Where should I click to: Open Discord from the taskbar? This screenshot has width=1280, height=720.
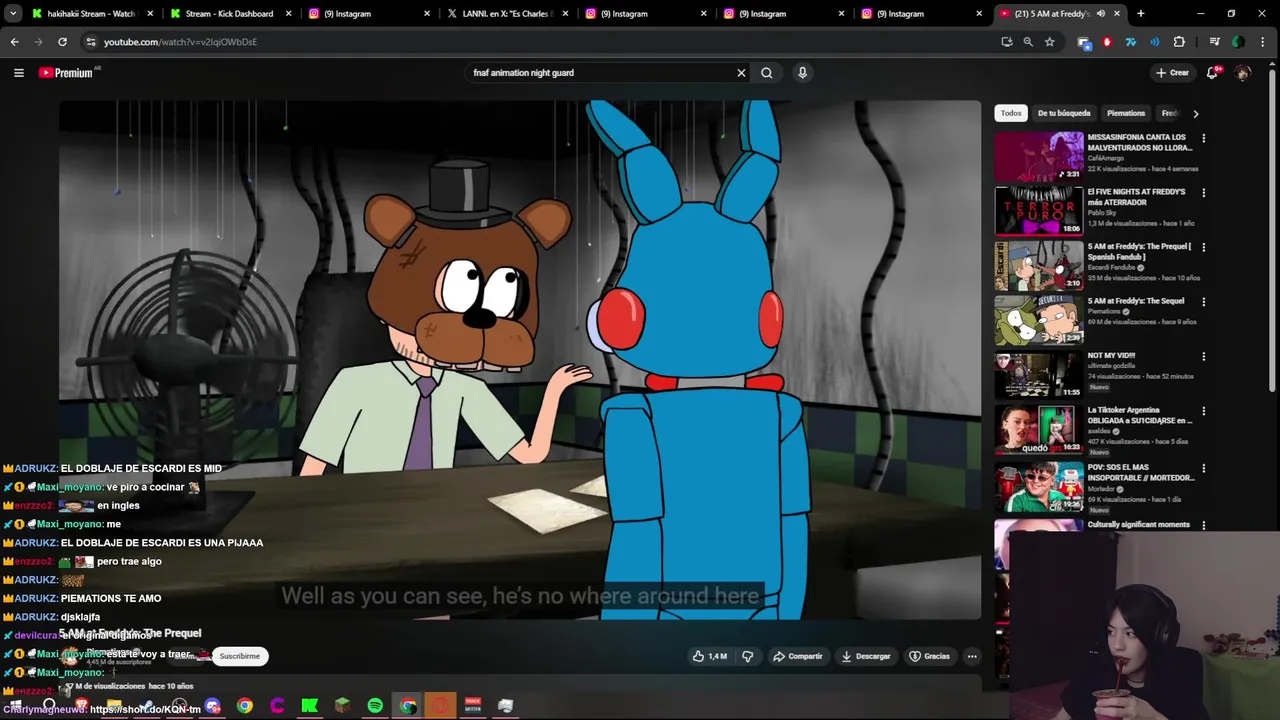pos(212,706)
